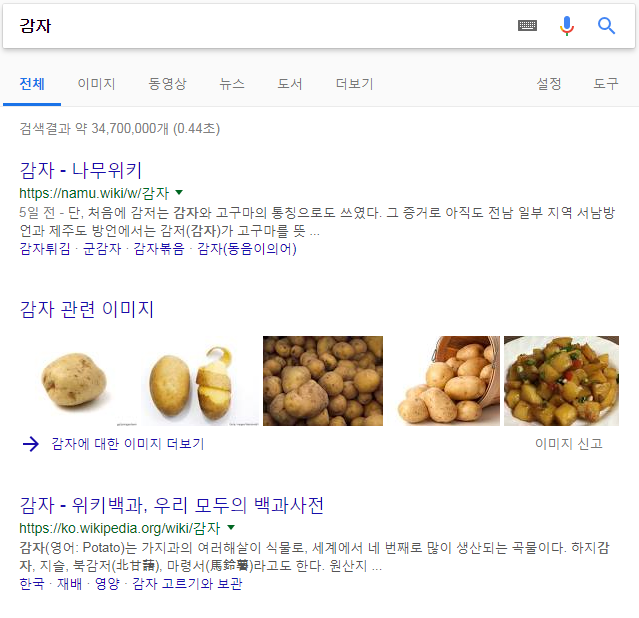The height and width of the screenshot is (618, 639).
Task: Open the pile of brown potatoes image
Action: click(323, 381)
